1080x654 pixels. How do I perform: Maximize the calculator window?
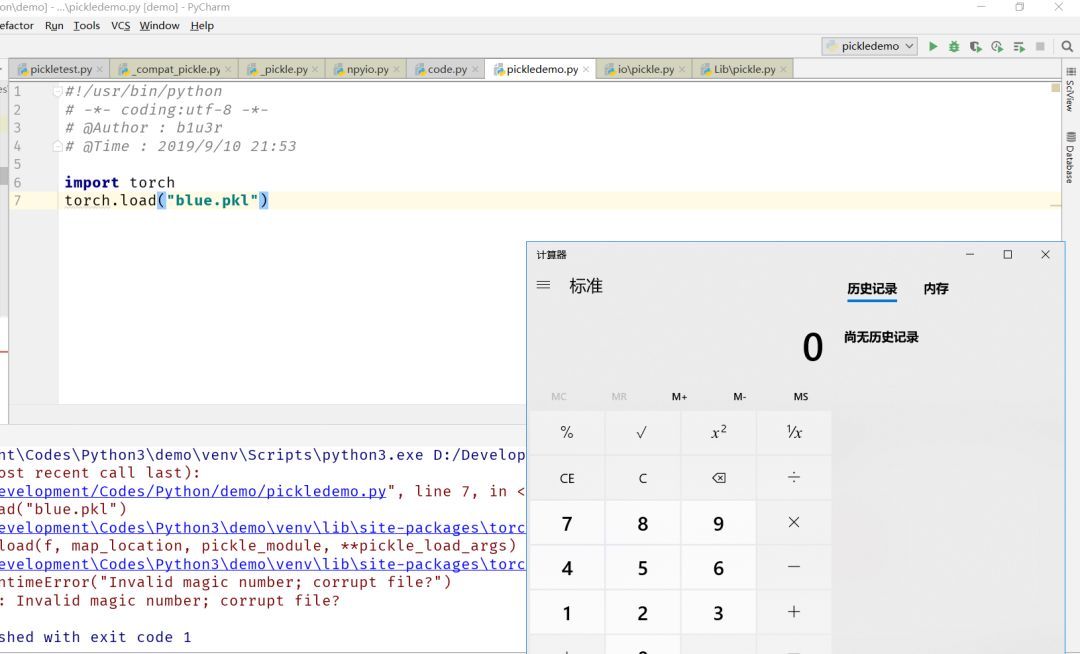[x=1008, y=255]
